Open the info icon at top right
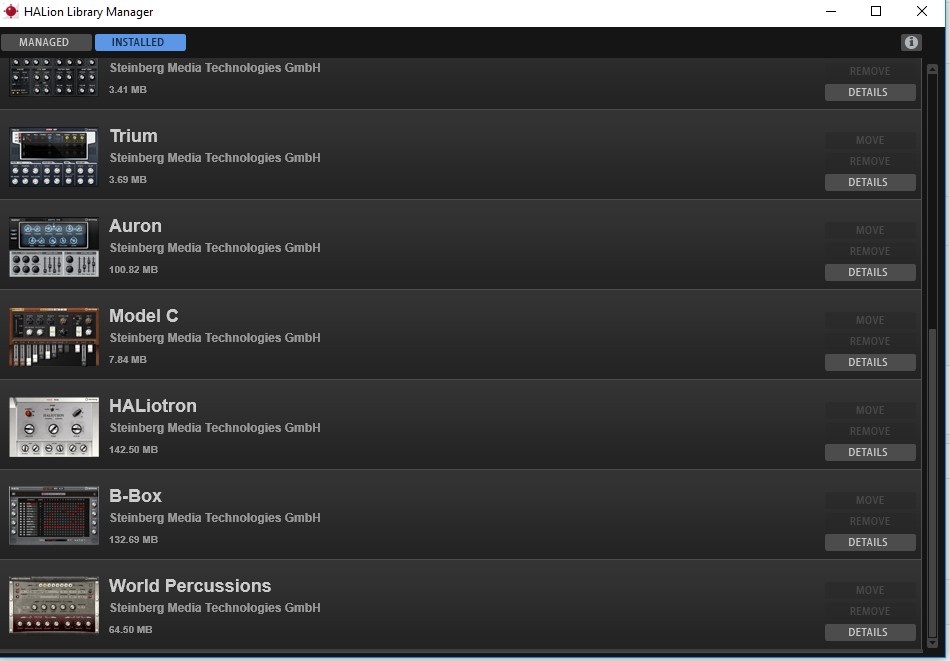 pos(911,42)
